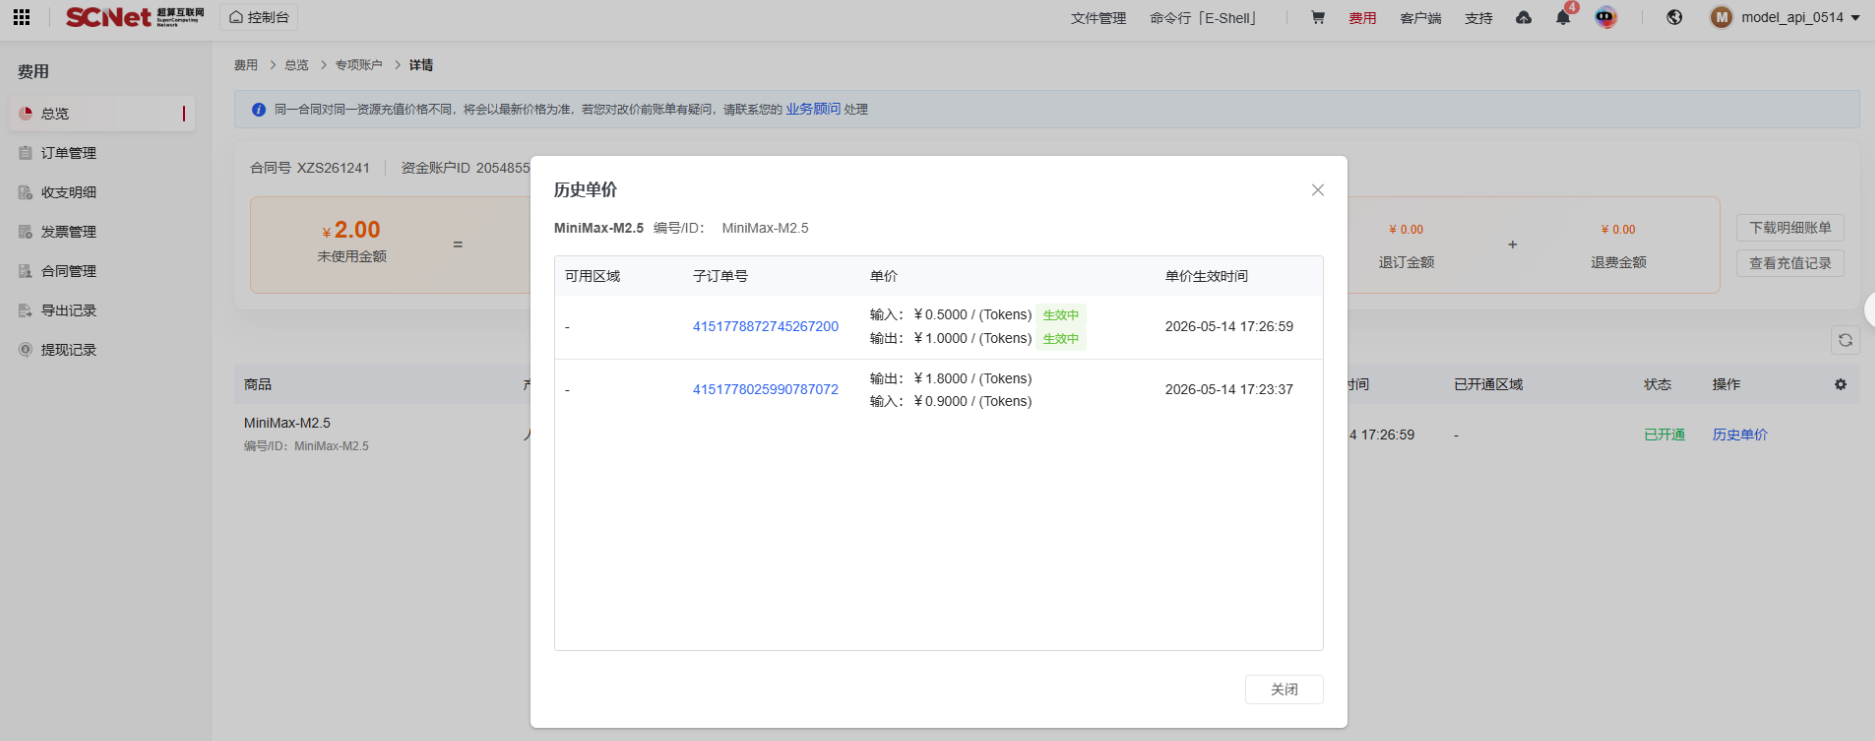Click the 生效中 tag beside 输入 price
Screen dimensions: 1875x741
(x=1061, y=315)
